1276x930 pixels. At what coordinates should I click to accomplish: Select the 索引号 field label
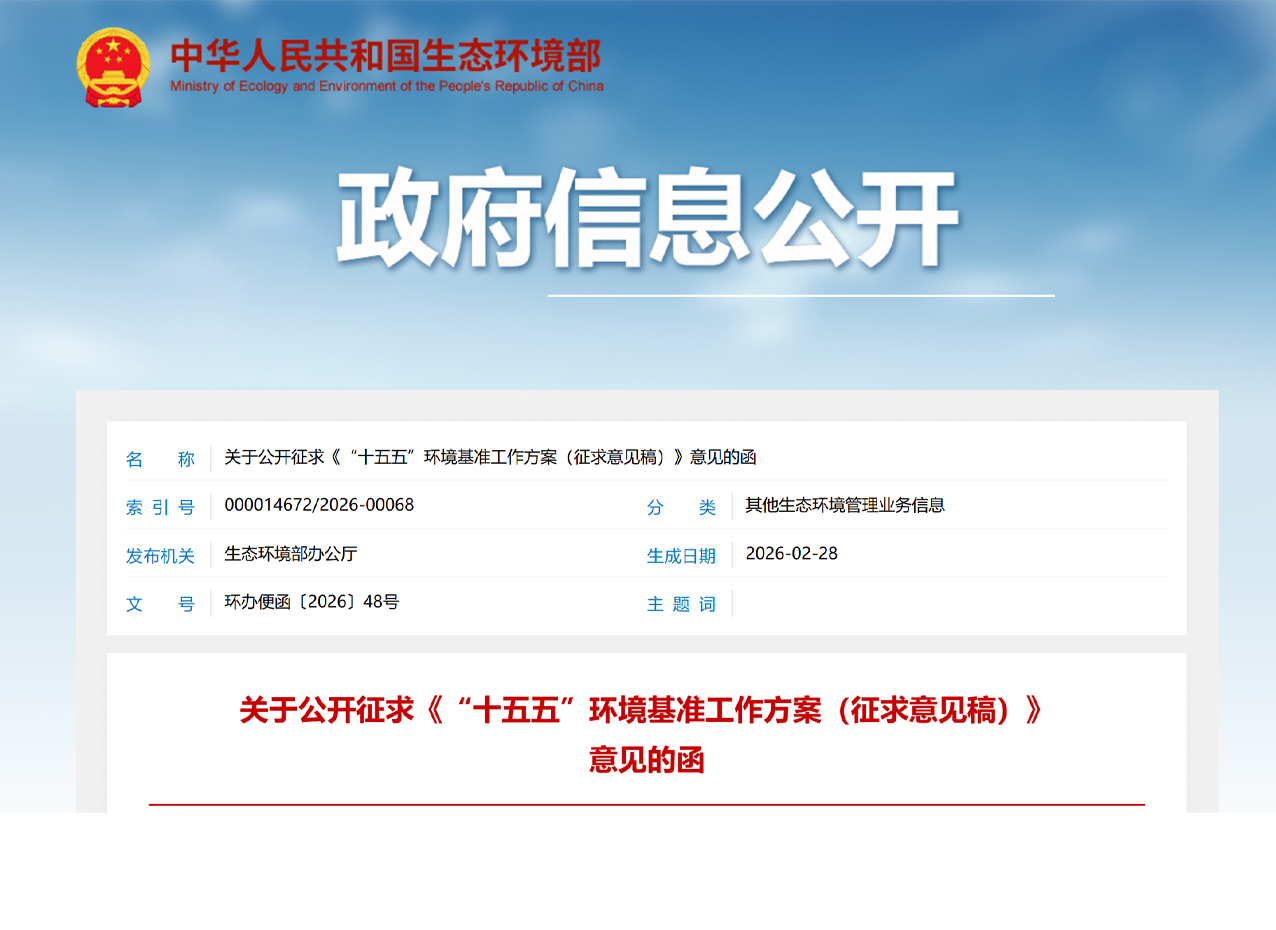[160, 507]
